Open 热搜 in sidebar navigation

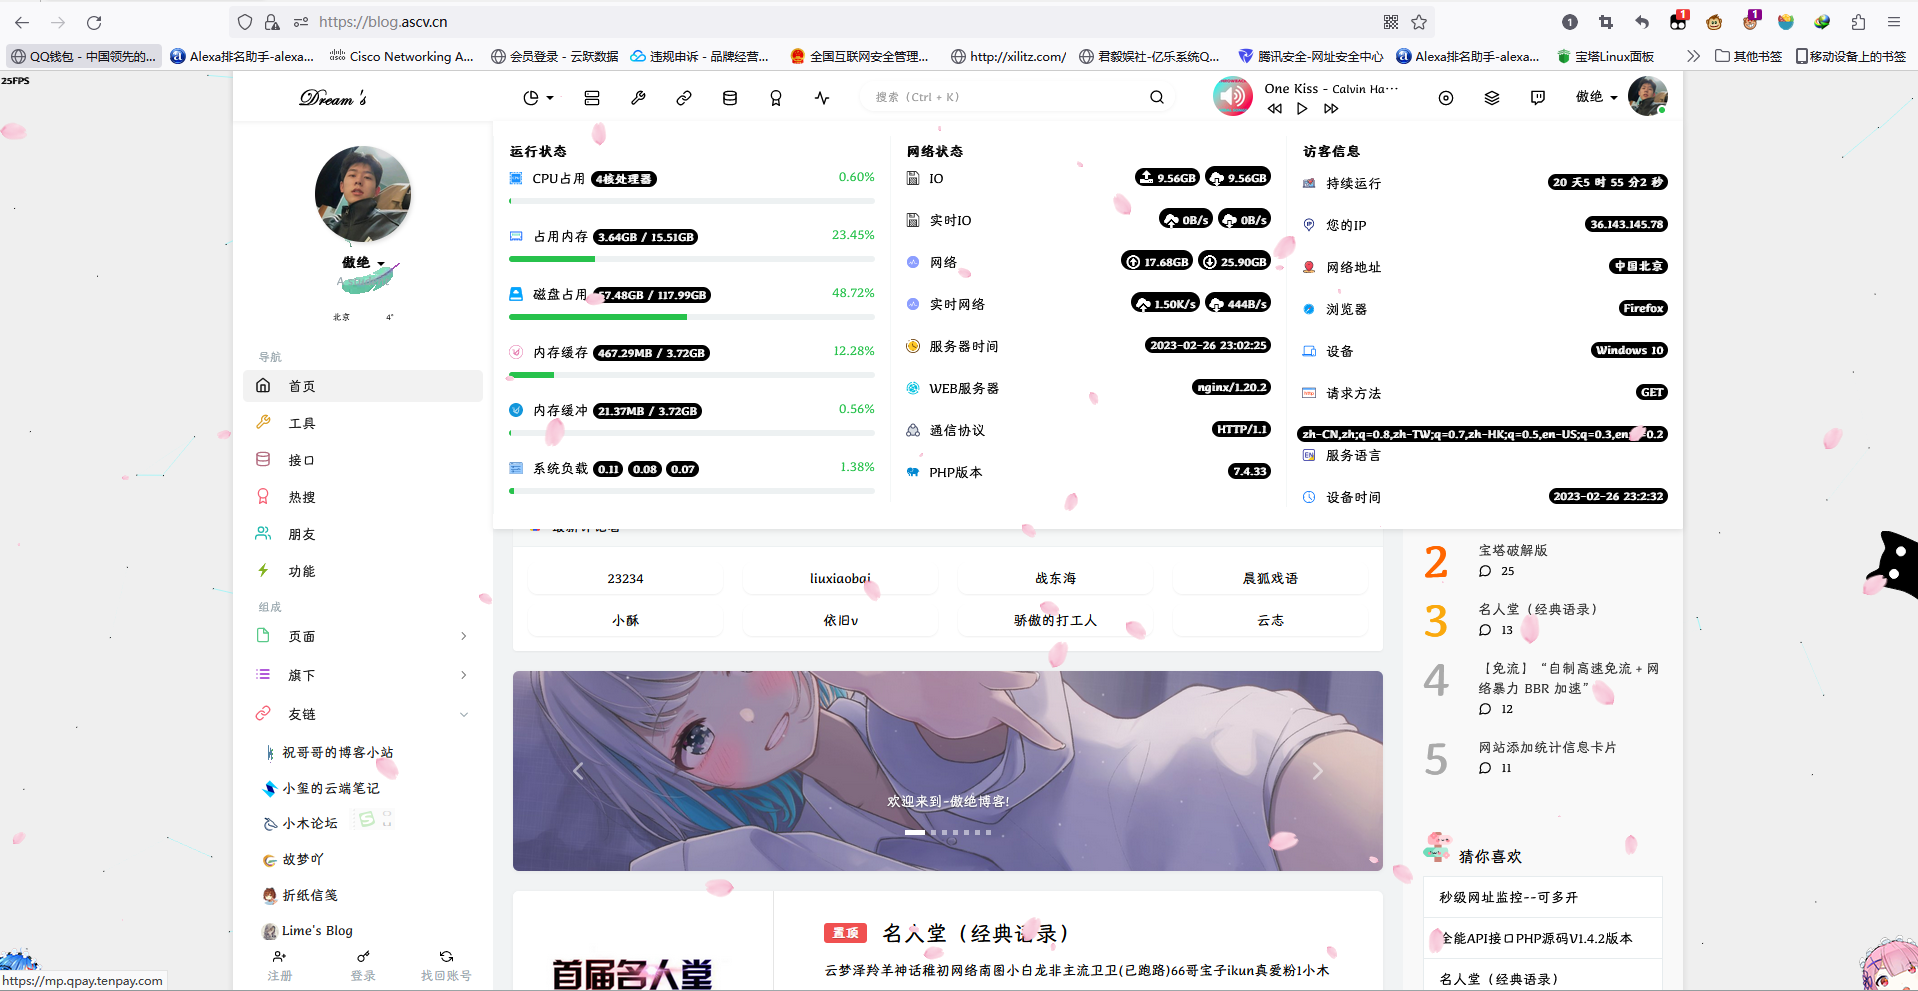(x=363, y=497)
